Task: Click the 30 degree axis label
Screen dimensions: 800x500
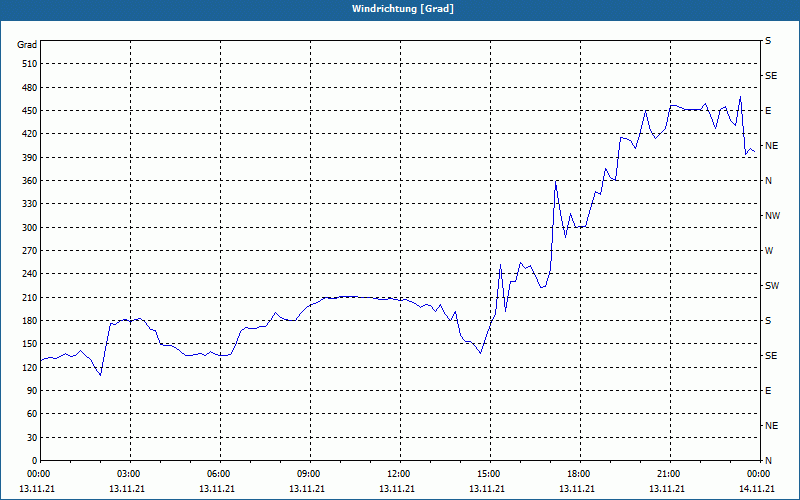Action: pyautogui.click(x=33, y=438)
